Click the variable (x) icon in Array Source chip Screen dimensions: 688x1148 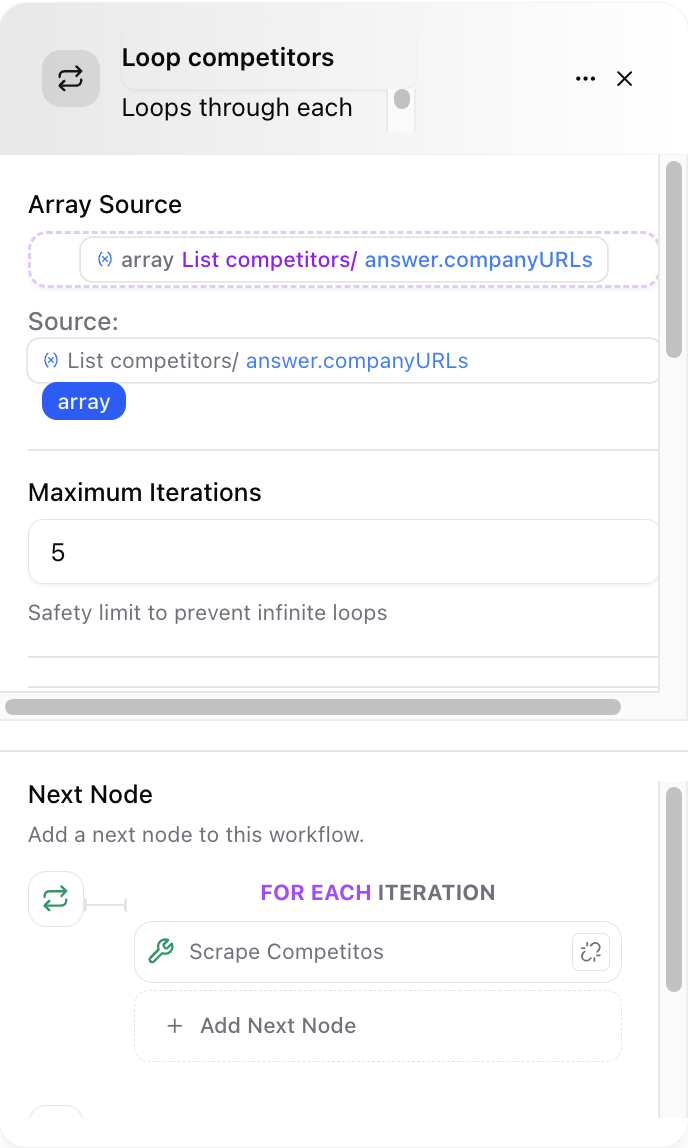103,259
